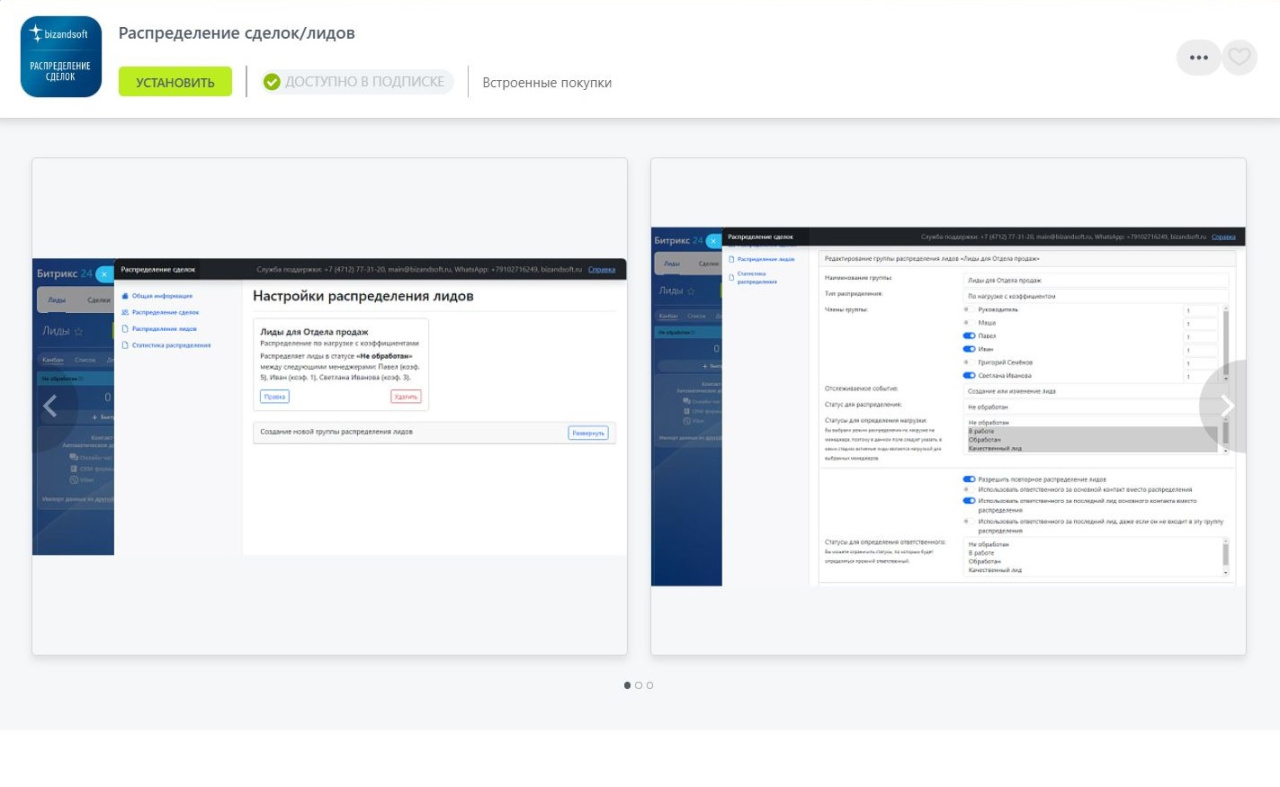The height and width of the screenshot is (787, 1280).
Task: Toggle the Павел group member switch
Action: [968, 336]
